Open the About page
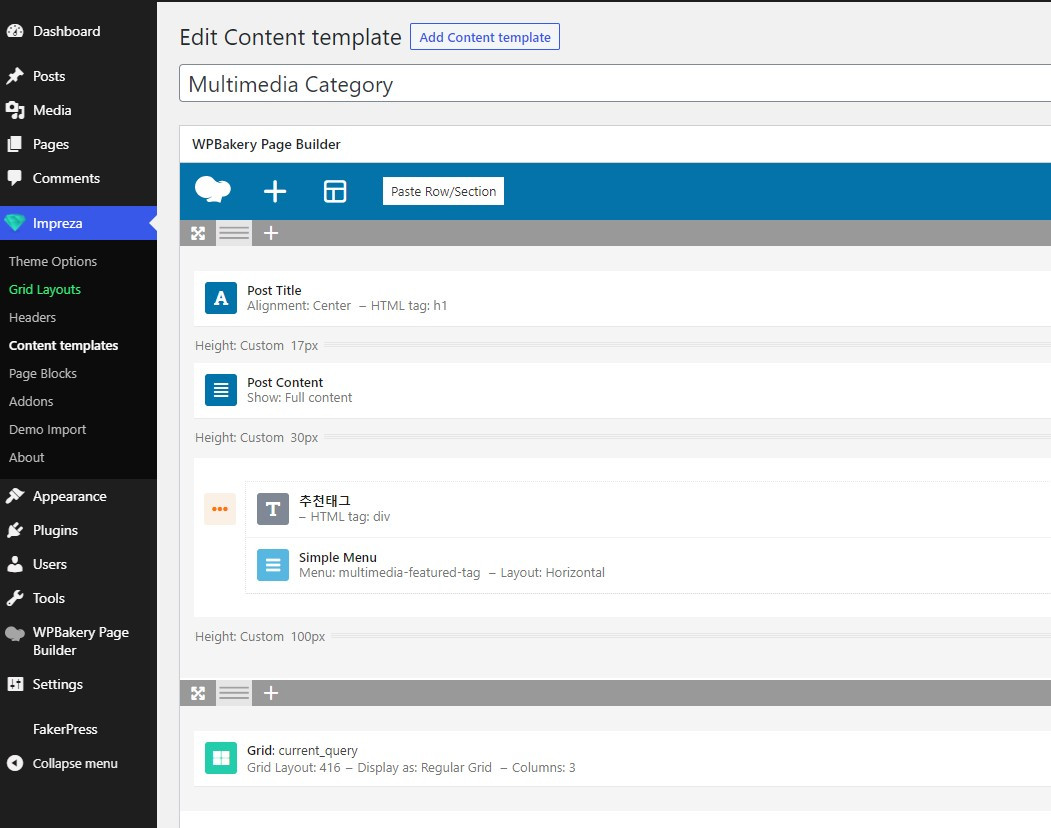The height and width of the screenshot is (828, 1051). 27,458
